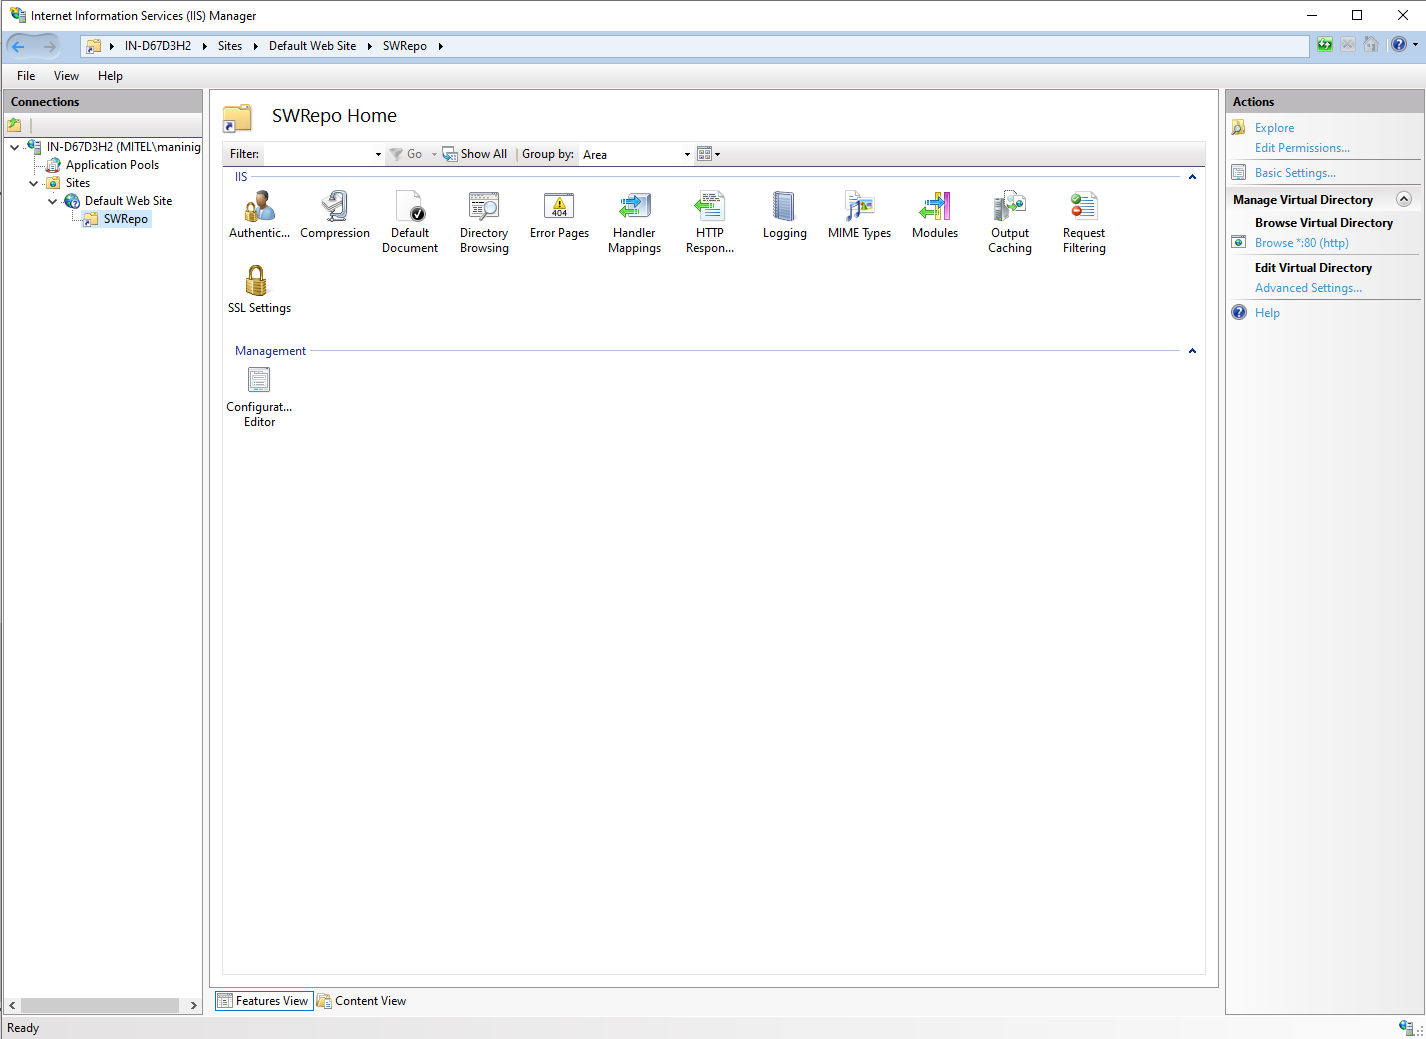This screenshot has height=1039, width=1426.
Task: Expand breadcrumb arrow after SWRepo
Action: [x=440, y=46]
